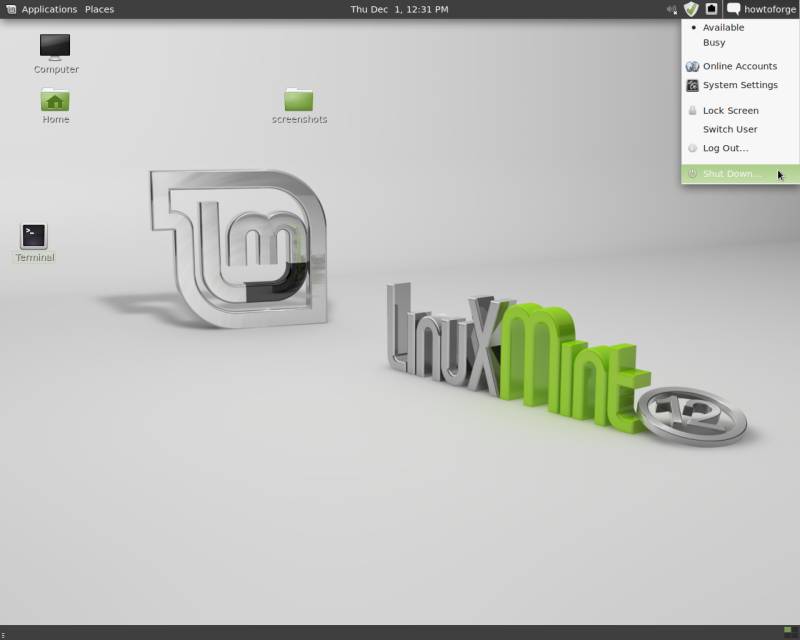Click the network connection tray icon
Image resolution: width=800 pixels, height=640 pixels.
tap(711, 9)
